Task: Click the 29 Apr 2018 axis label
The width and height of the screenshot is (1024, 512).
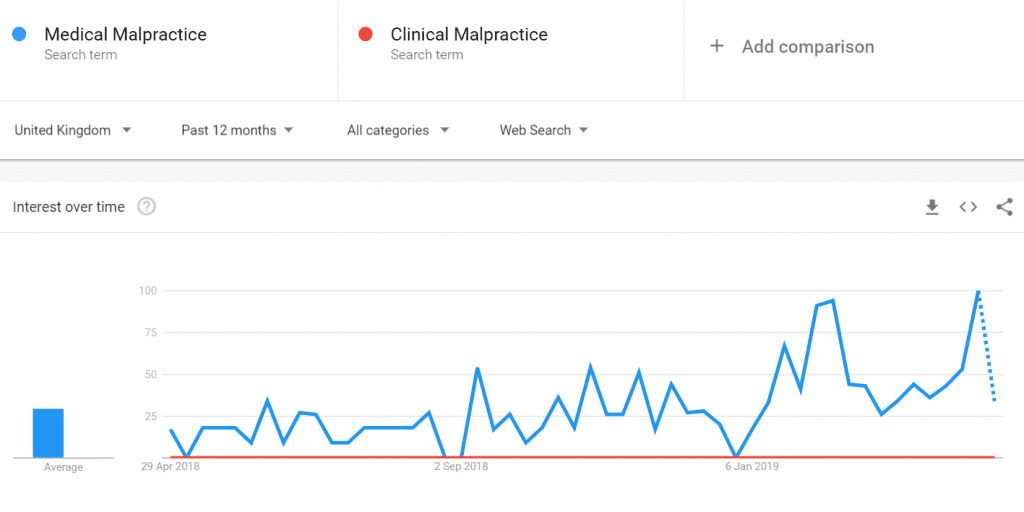Action: (170, 466)
